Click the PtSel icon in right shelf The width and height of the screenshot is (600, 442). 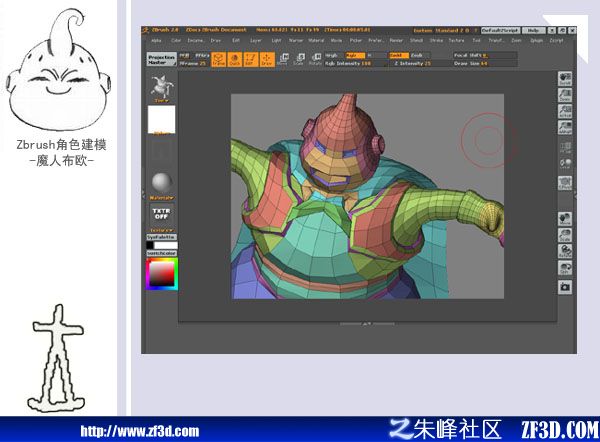[x=565, y=147]
